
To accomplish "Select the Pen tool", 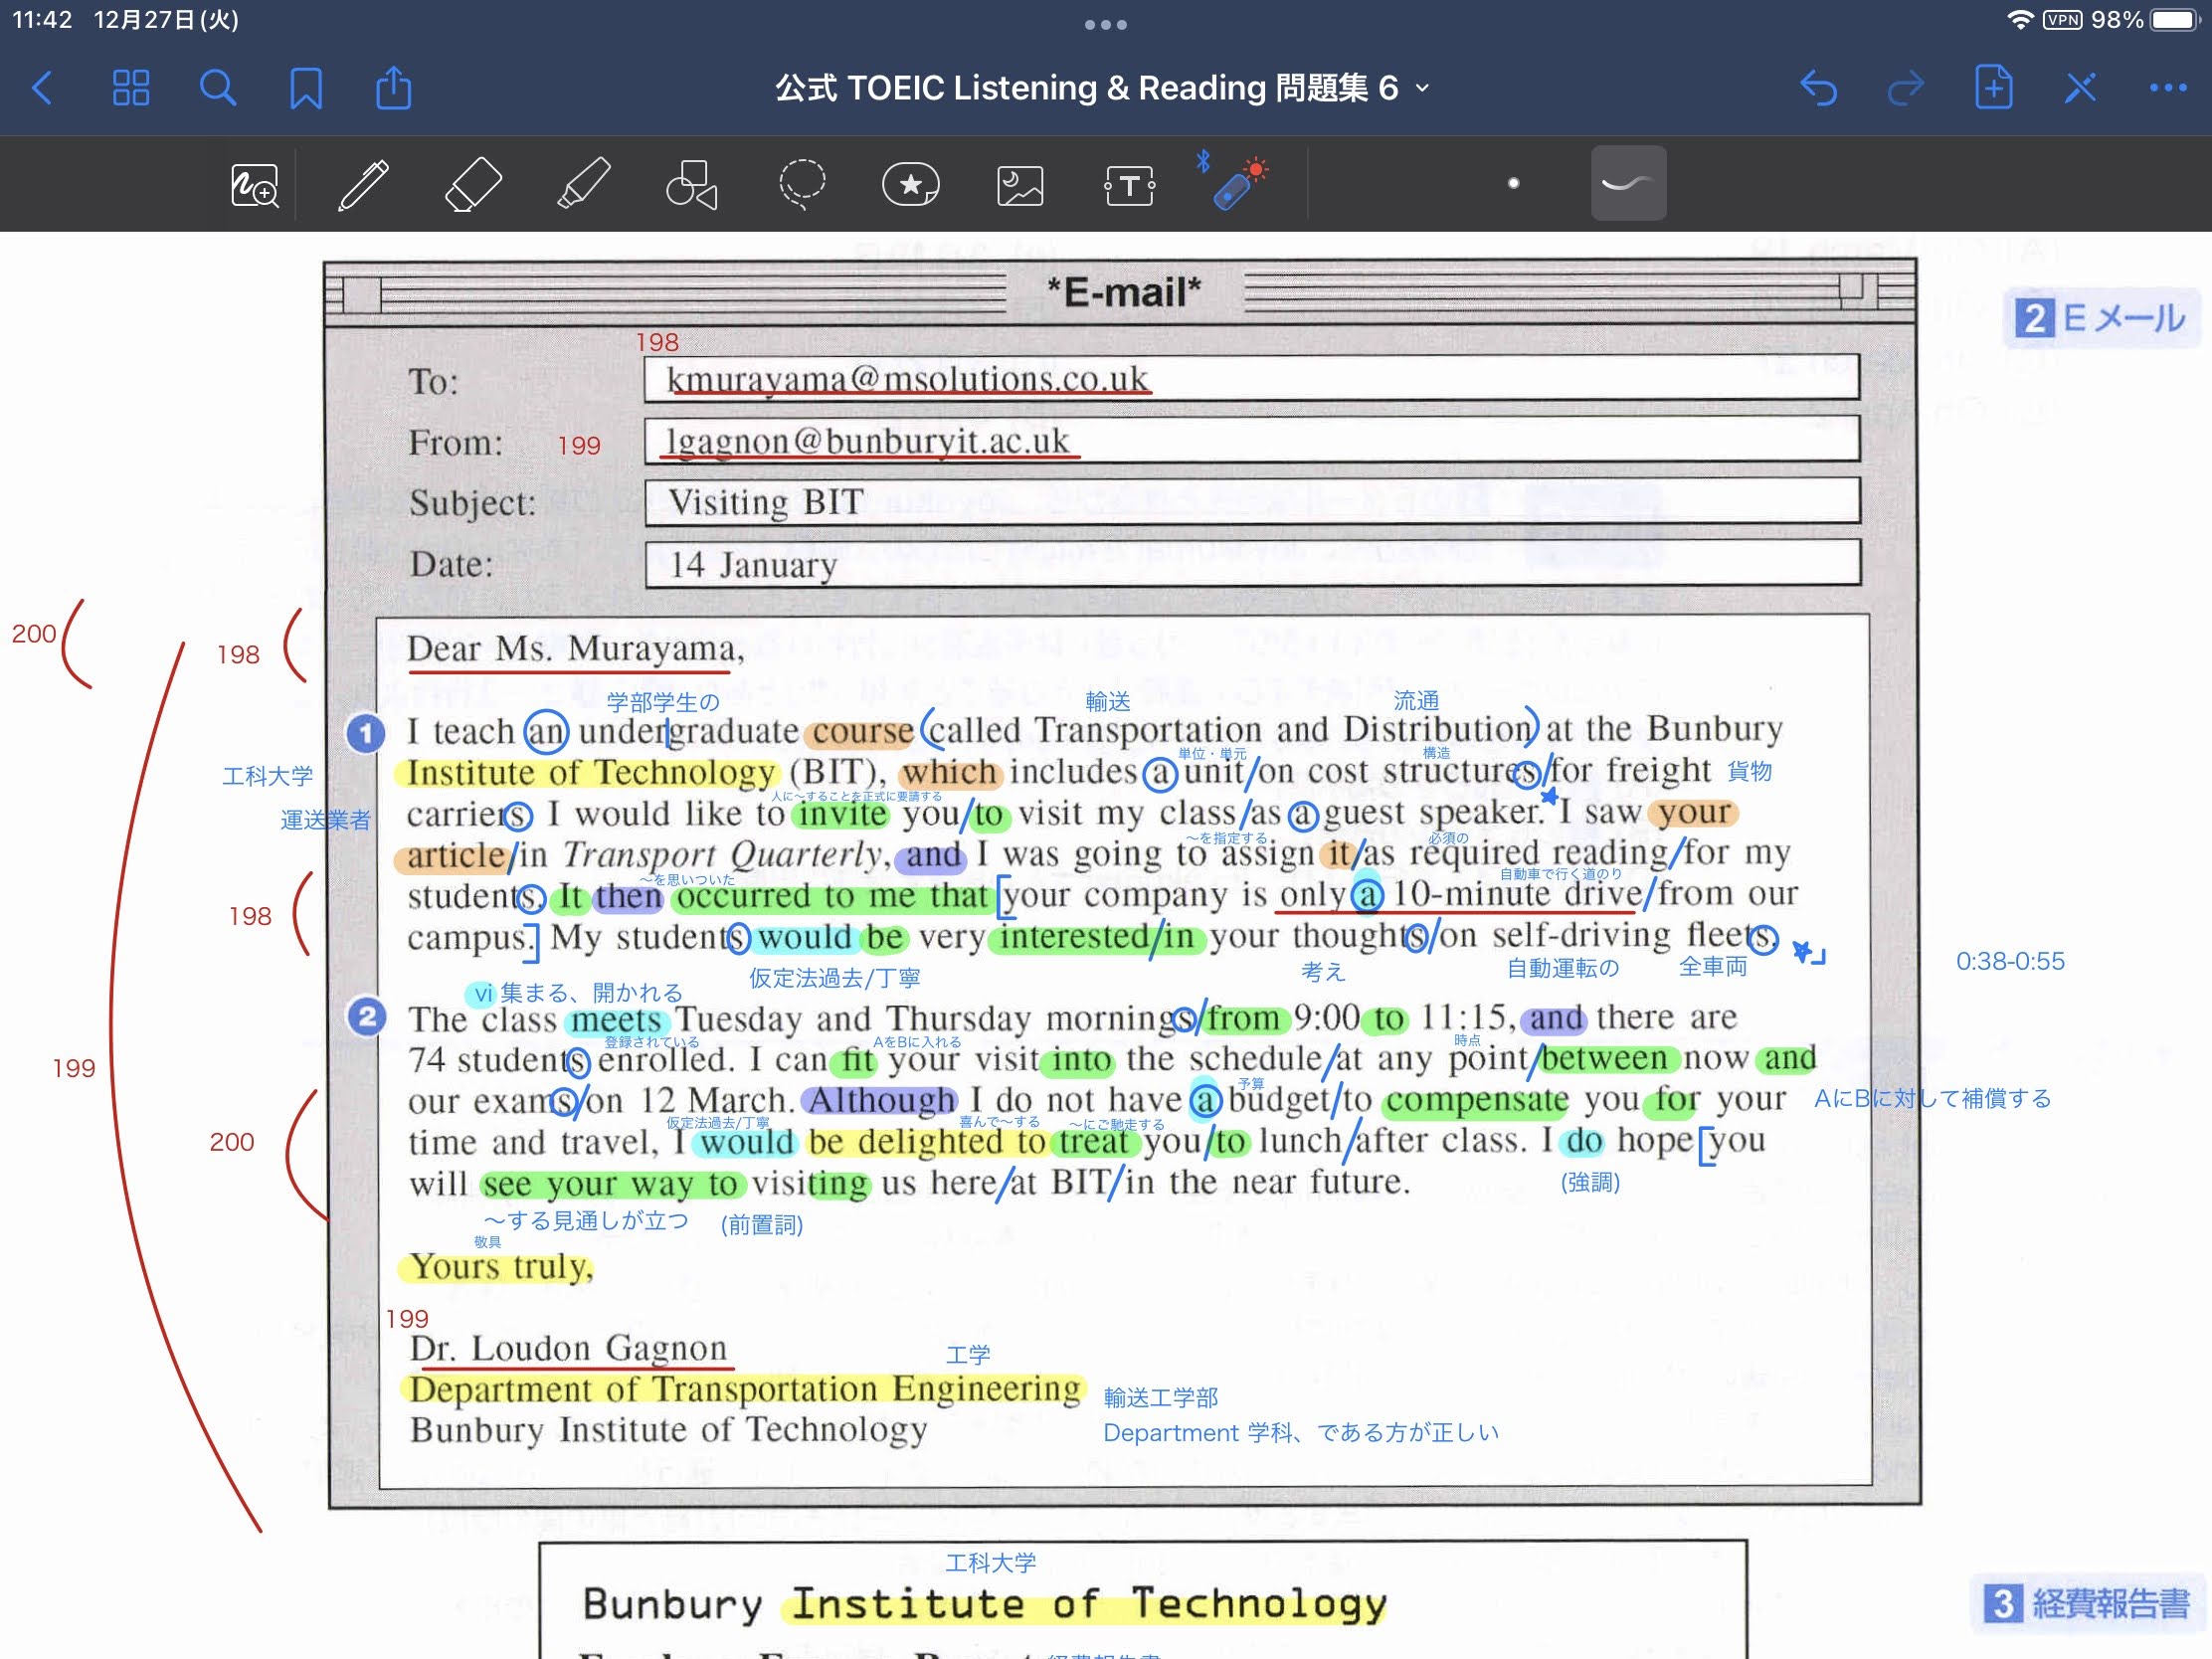I will click(363, 185).
